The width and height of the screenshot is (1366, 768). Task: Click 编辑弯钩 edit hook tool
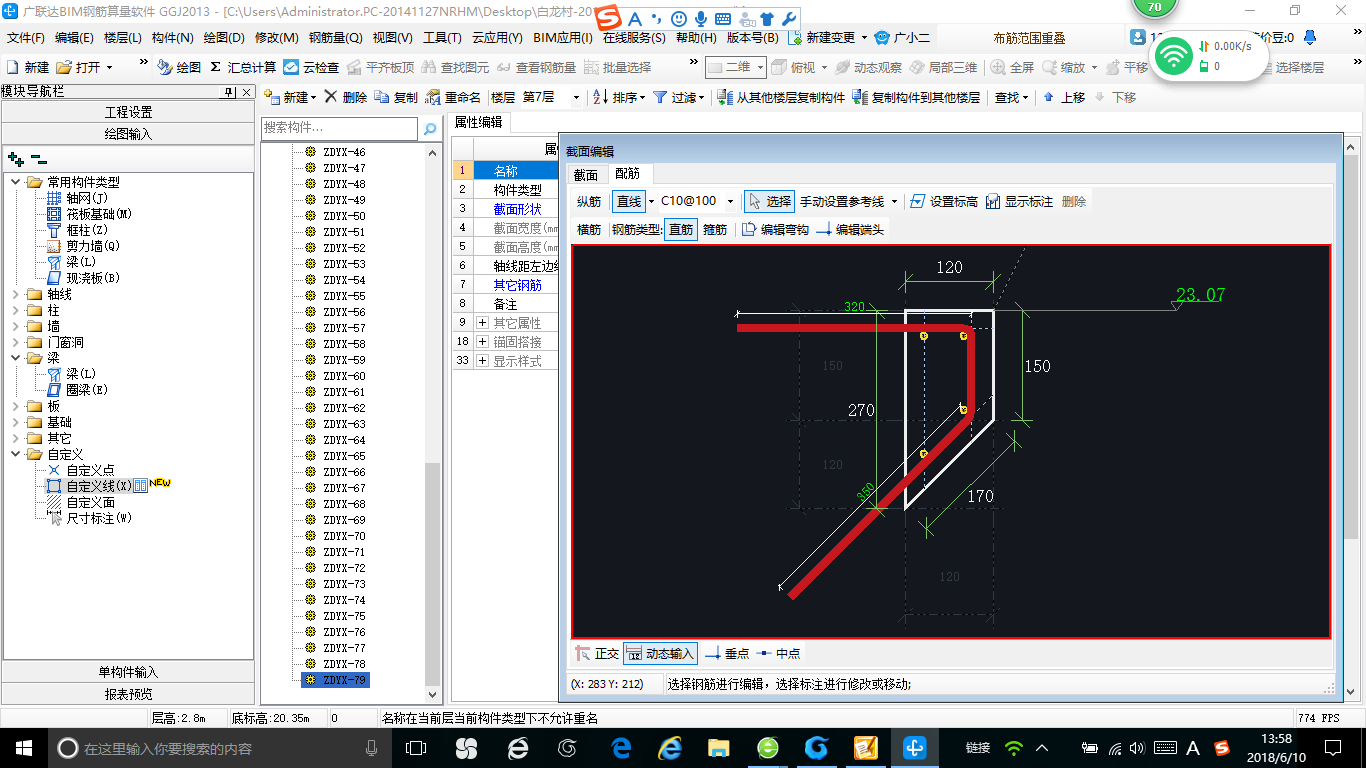[x=775, y=229]
